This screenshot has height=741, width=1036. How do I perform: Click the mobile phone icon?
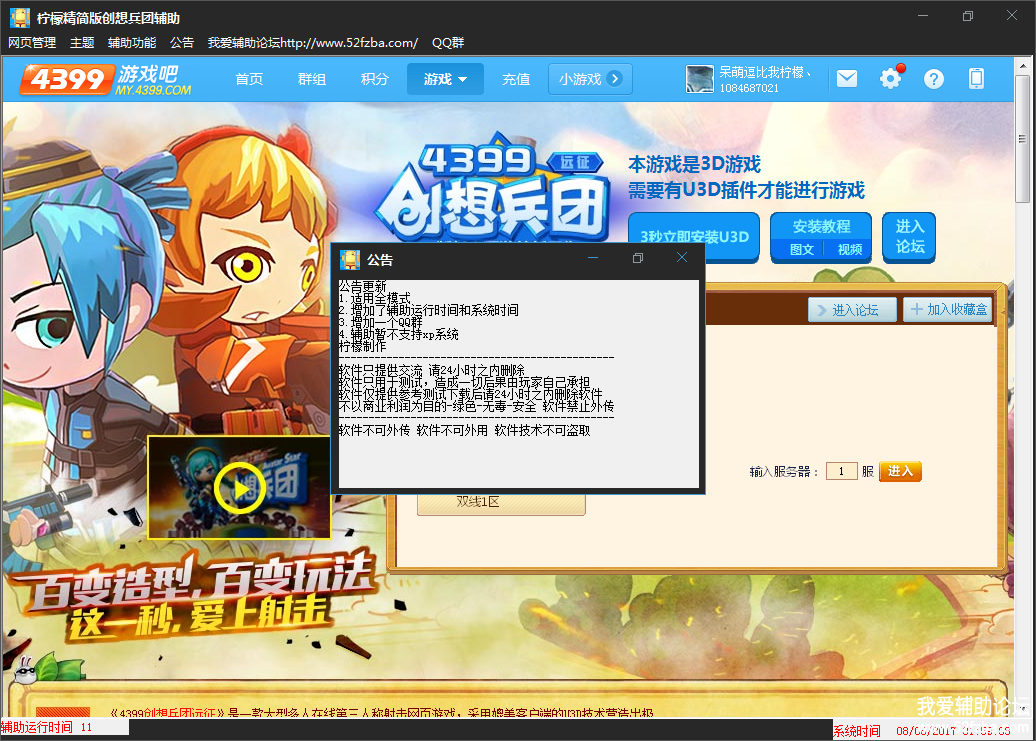(x=976, y=79)
